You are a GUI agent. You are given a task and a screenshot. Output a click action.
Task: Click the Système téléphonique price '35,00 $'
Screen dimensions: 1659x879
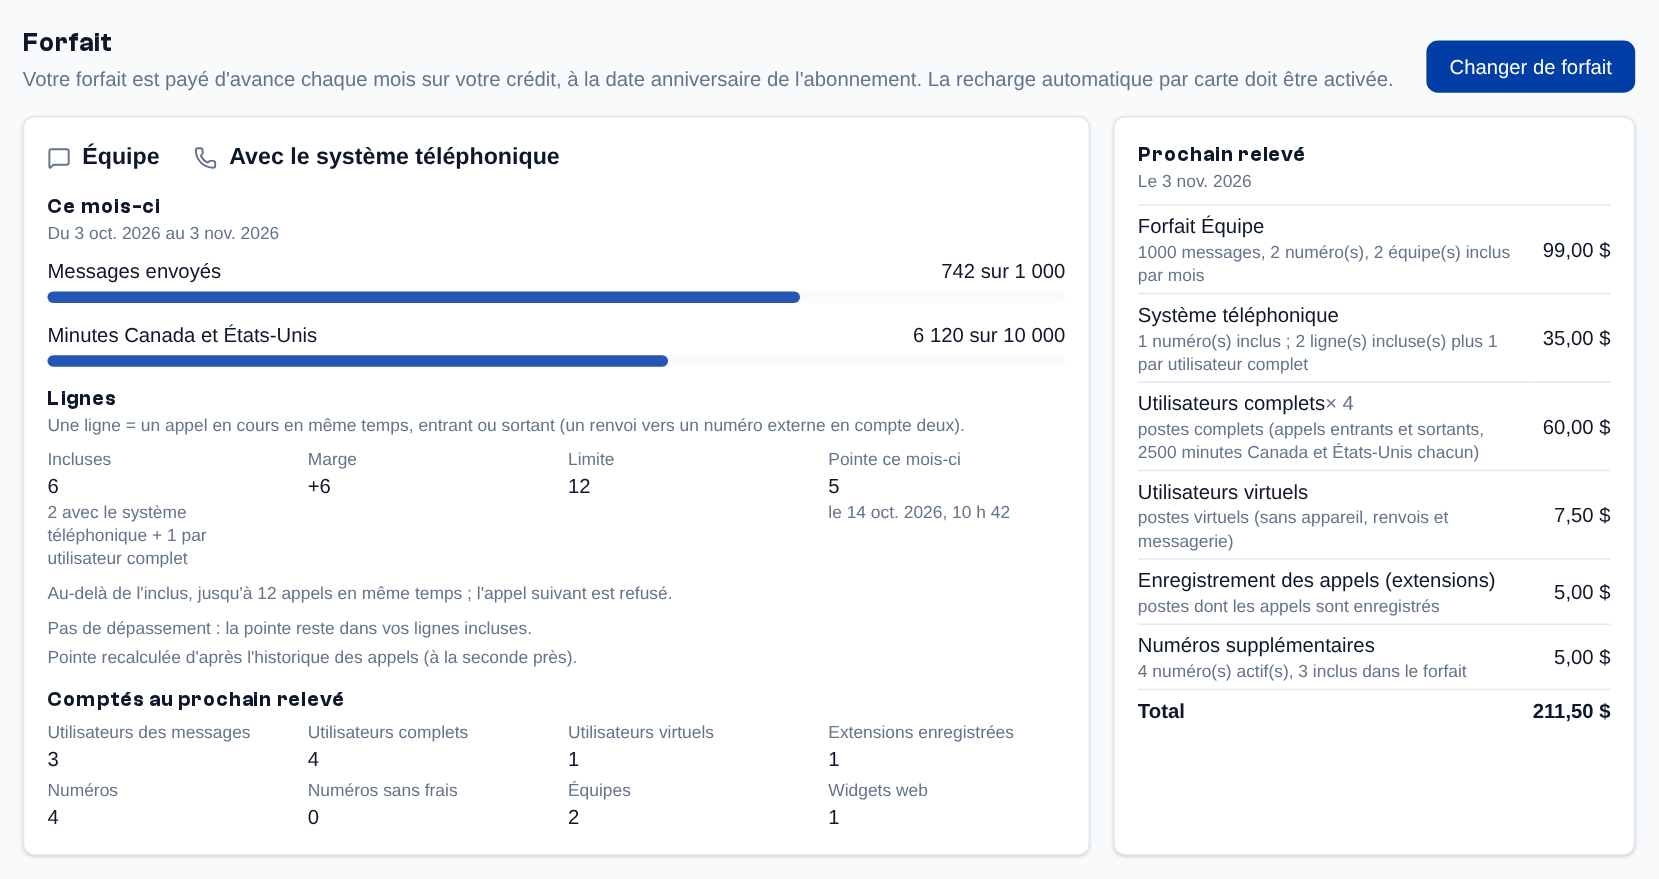click(x=1576, y=338)
